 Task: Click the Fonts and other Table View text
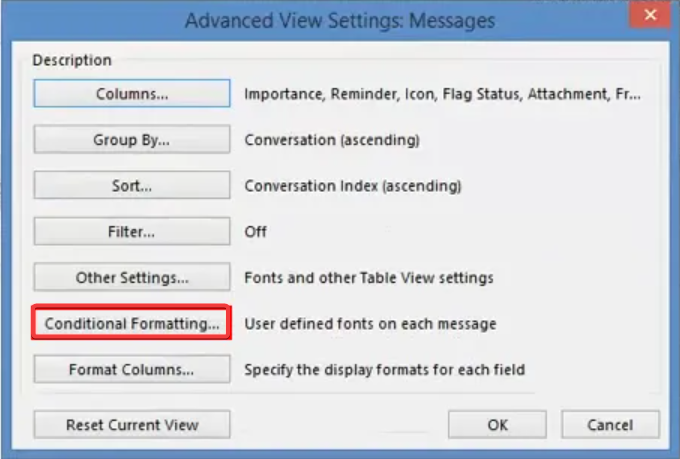coord(369,278)
